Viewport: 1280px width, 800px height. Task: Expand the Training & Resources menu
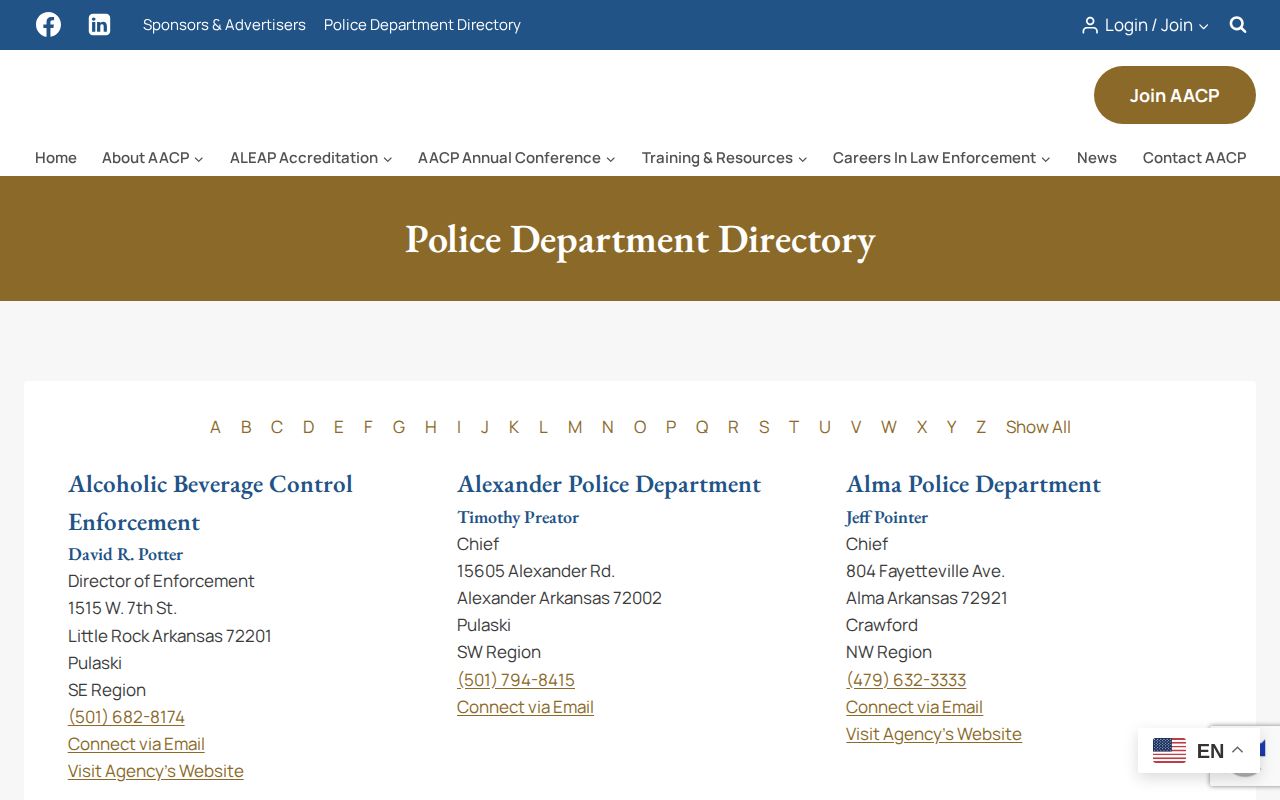point(724,158)
